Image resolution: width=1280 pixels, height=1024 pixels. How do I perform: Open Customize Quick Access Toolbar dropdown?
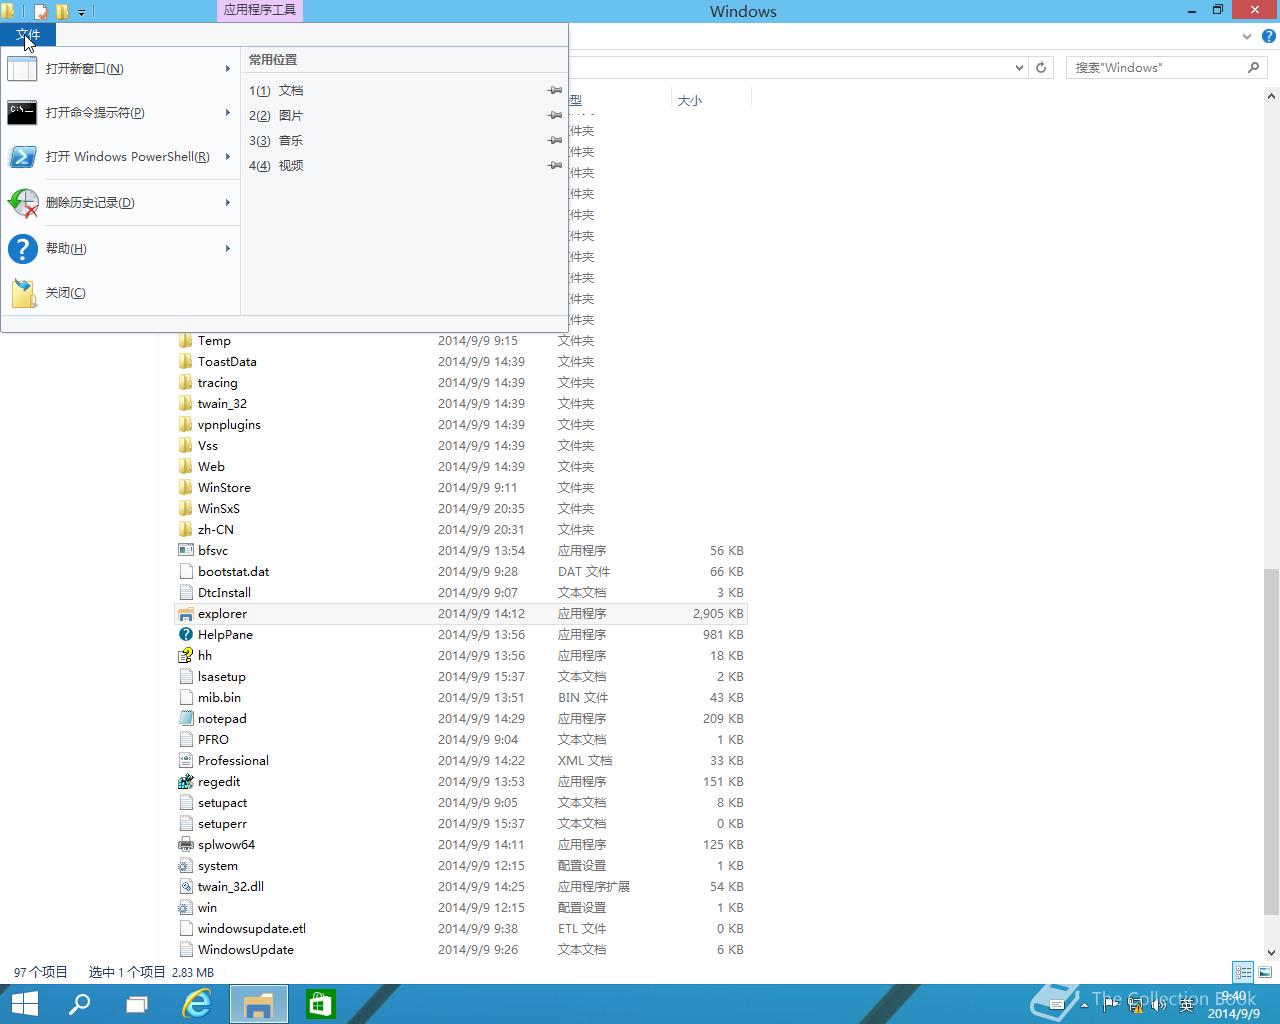[x=81, y=13]
